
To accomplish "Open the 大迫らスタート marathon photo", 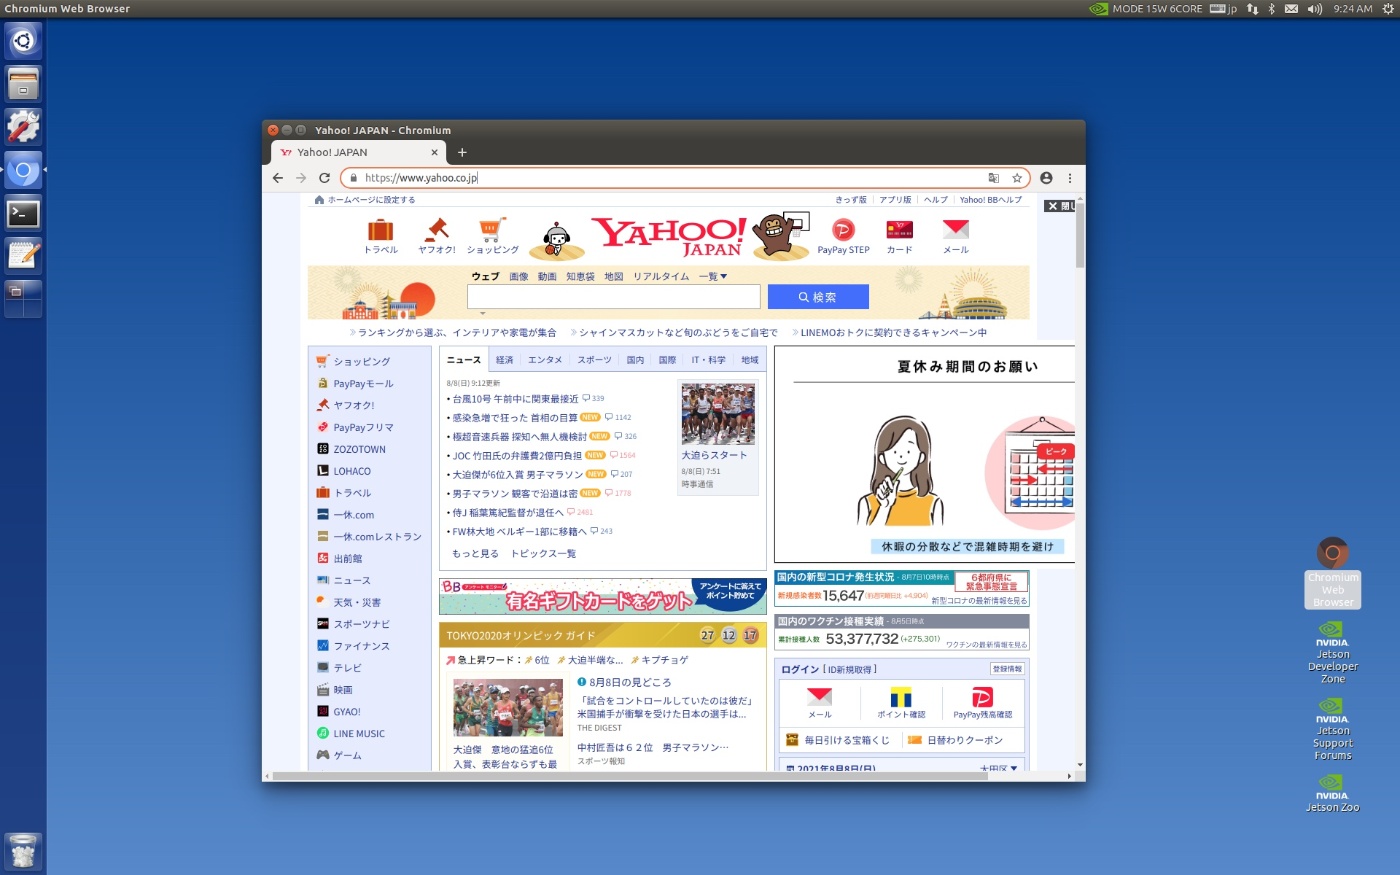I will [x=718, y=414].
